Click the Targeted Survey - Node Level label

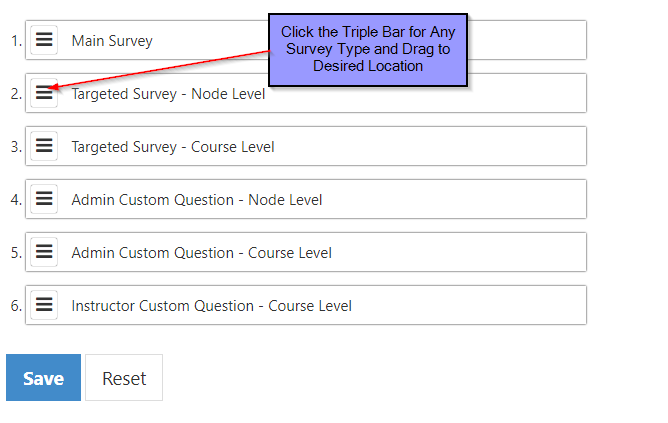[168, 94]
